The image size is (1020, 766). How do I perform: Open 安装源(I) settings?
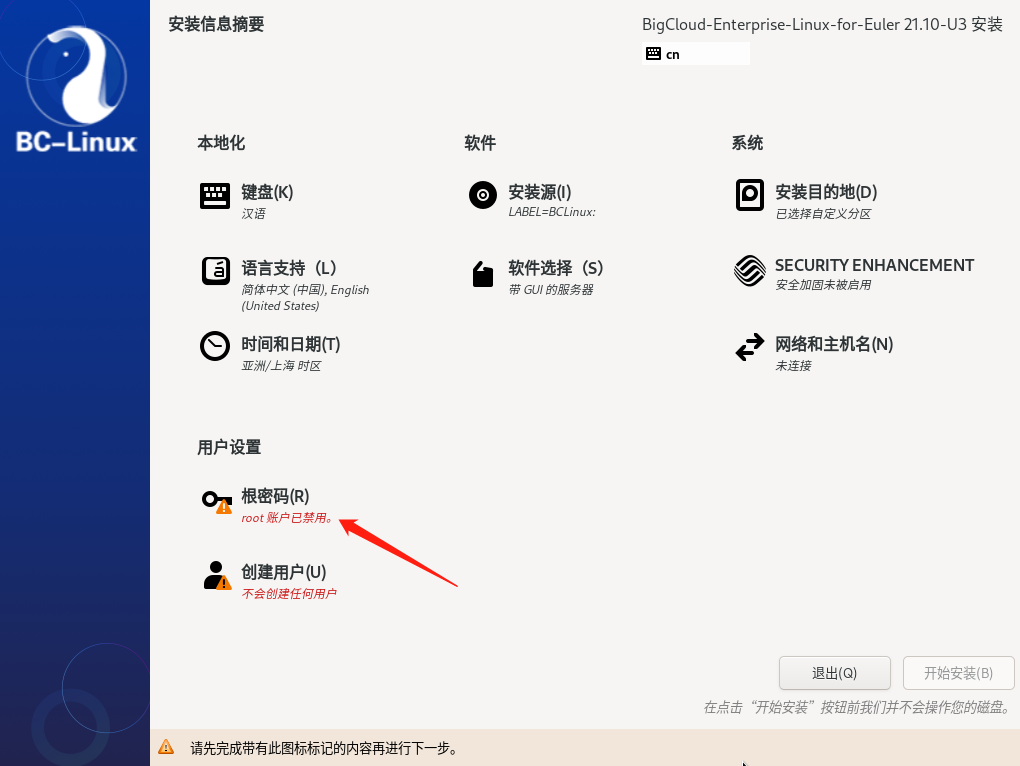coord(539,192)
